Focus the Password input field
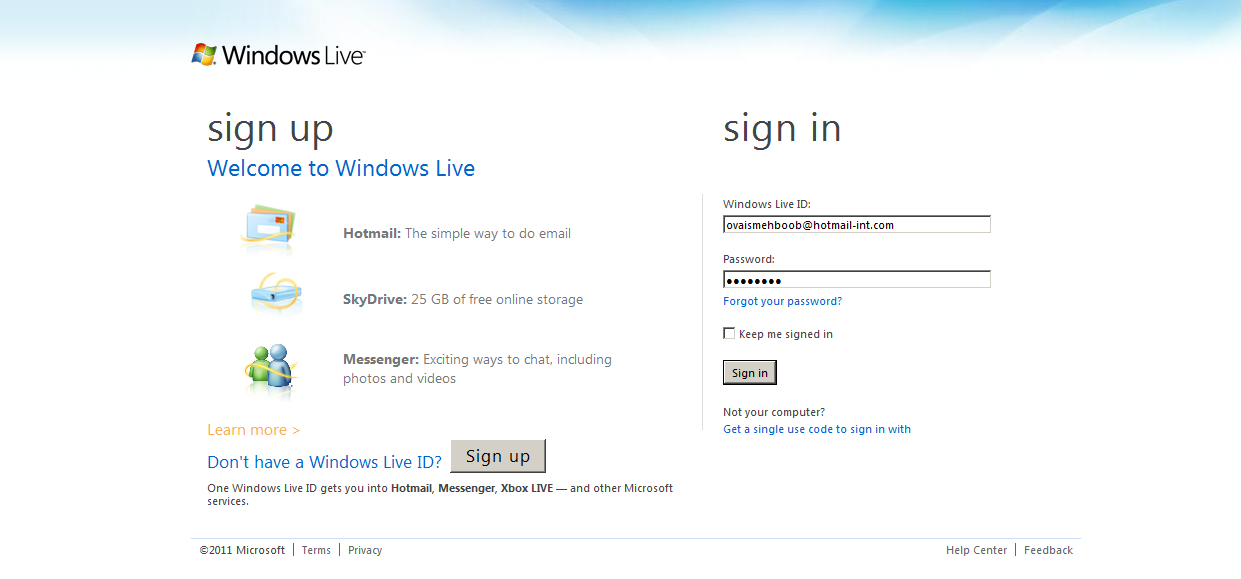Screen dimensions: 1241x579 856,280
